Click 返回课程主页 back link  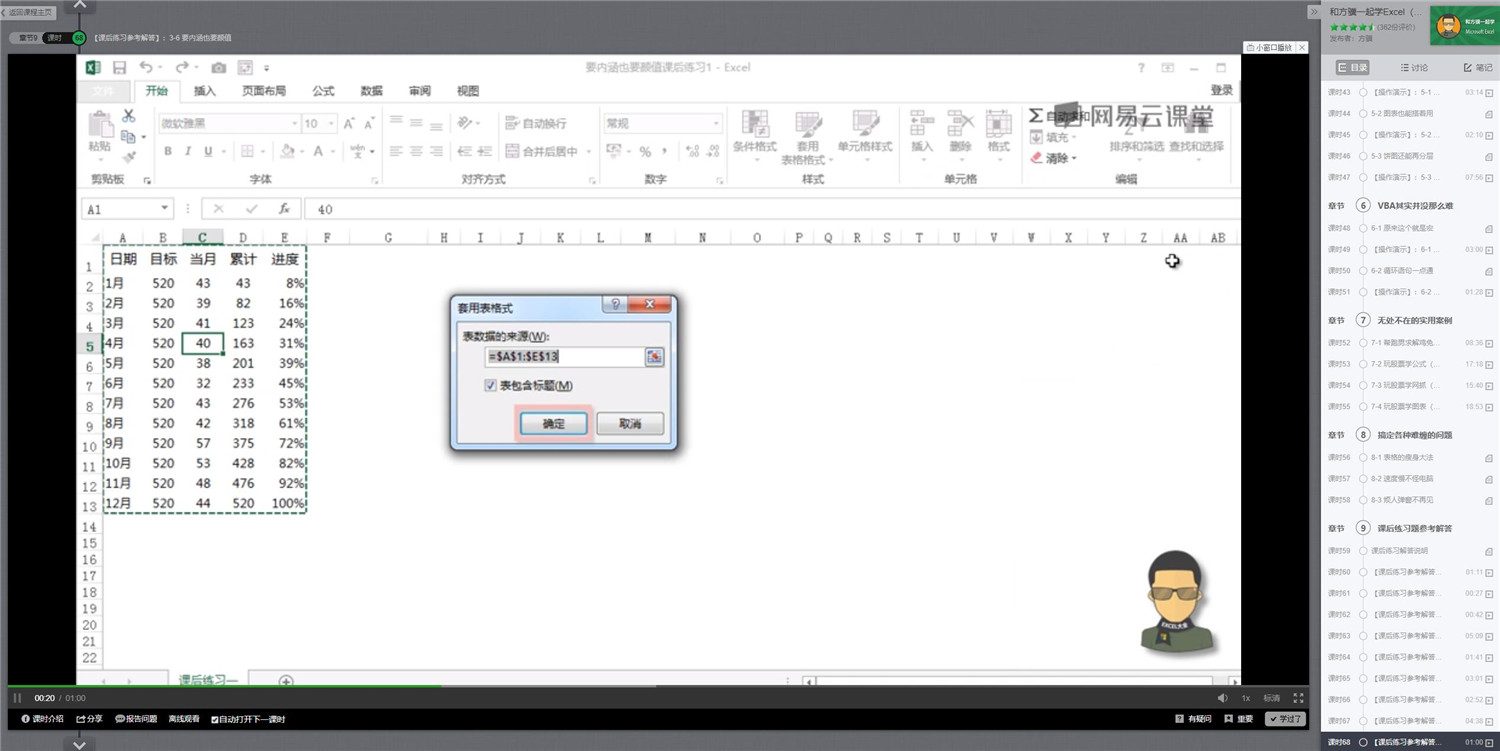[28, 12]
